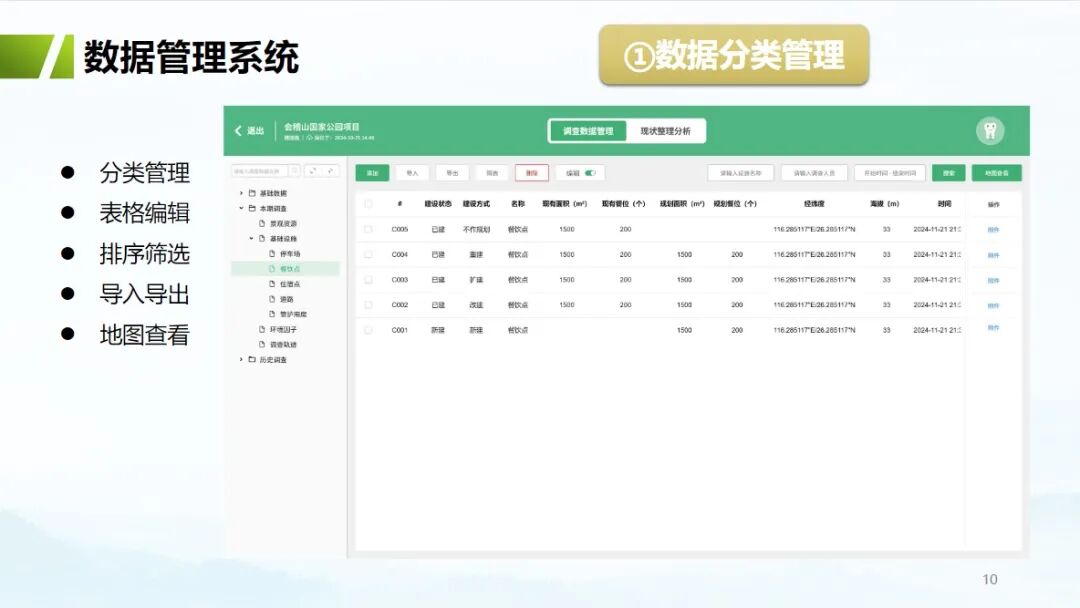Switch to the 调查数据管理 tab
Image resolution: width=1080 pixels, height=608 pixels.
coord(588,131)
